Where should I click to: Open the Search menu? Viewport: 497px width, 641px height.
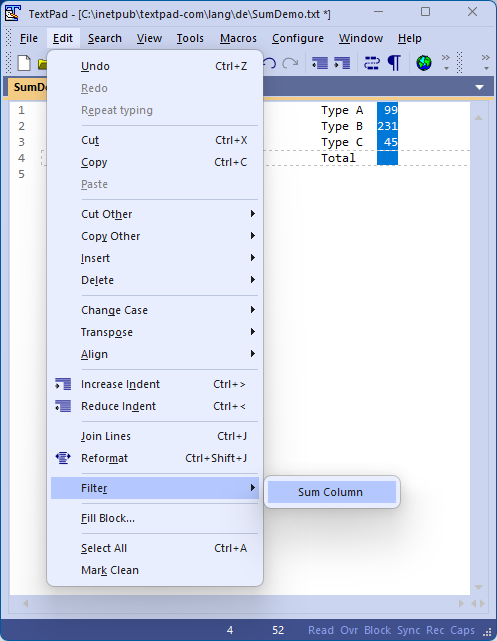point(105,38)
